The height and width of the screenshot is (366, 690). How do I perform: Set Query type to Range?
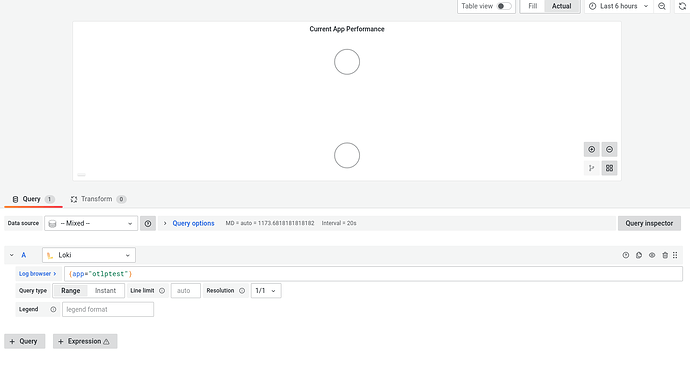pyautogui.click(x=70, y=291)
